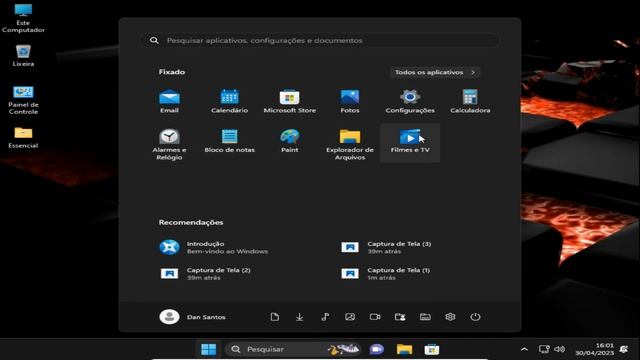This screenshot has width=640, height=360.
Task: Open Downloads folder shortcut in Start footer
Action: (x=300, y=317)
